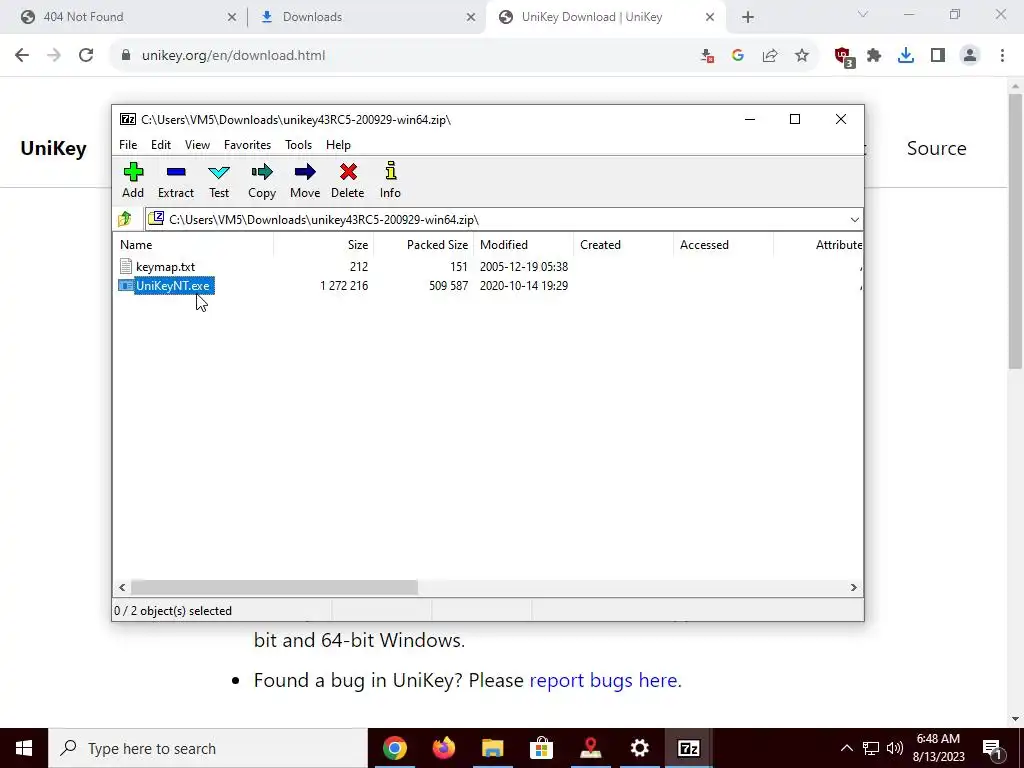Click the report bugs here link

(x=603, y=680)
